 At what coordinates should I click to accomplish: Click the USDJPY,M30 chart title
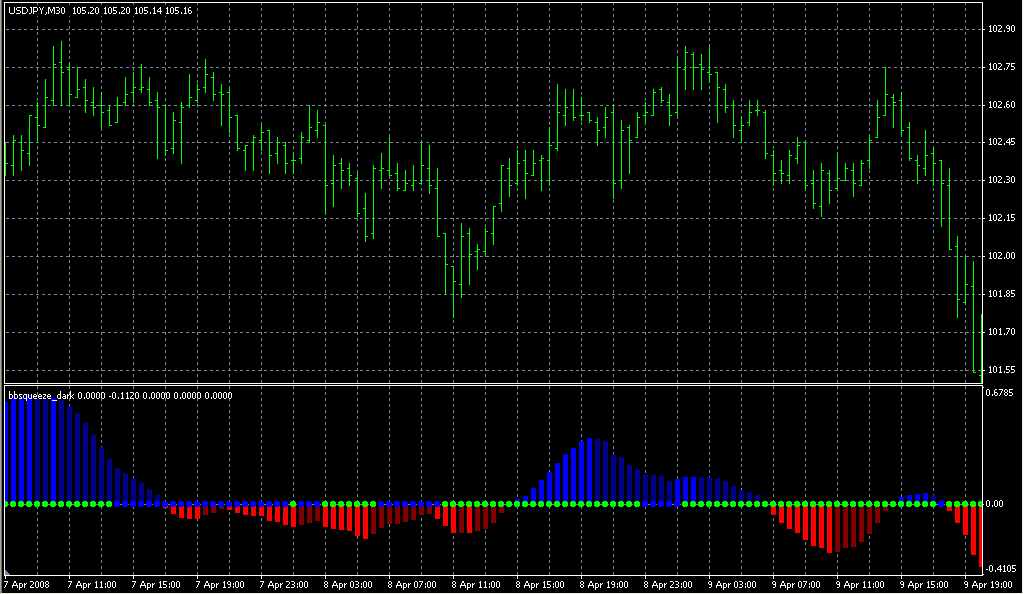tap(37, 11)
